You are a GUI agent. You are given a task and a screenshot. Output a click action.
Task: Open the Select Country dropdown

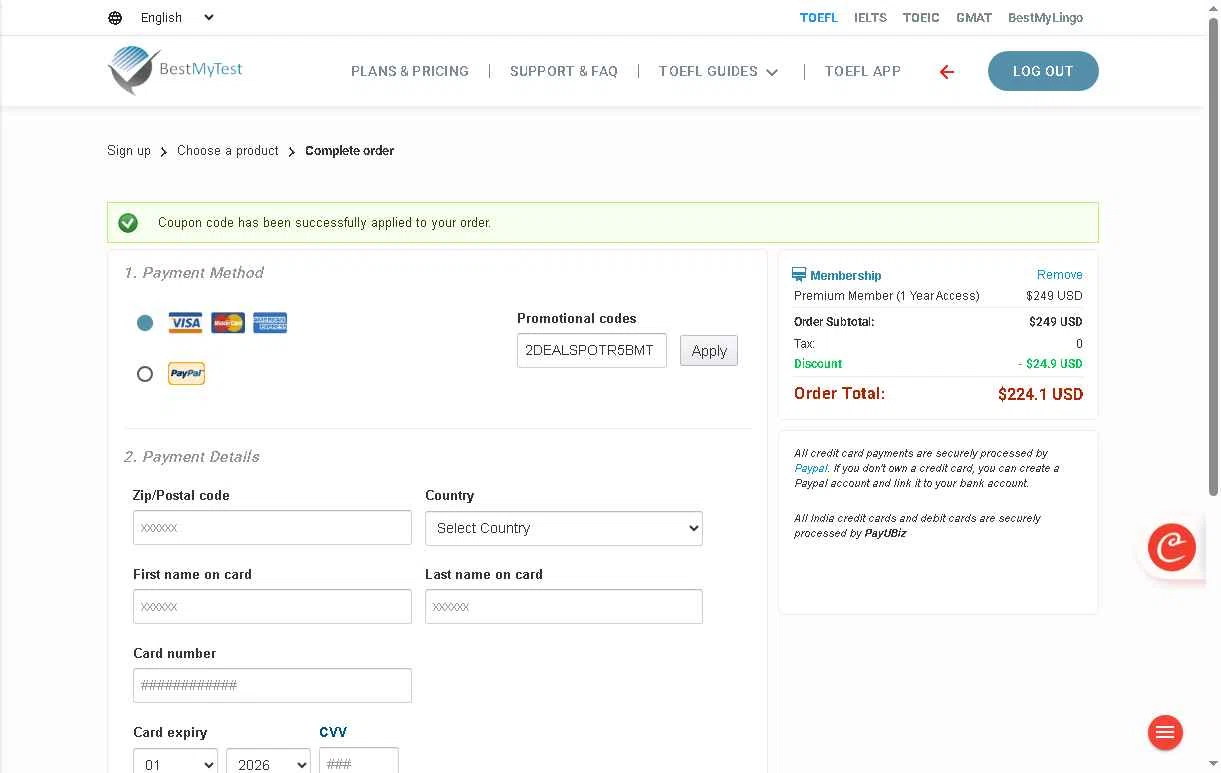(564, 528)
